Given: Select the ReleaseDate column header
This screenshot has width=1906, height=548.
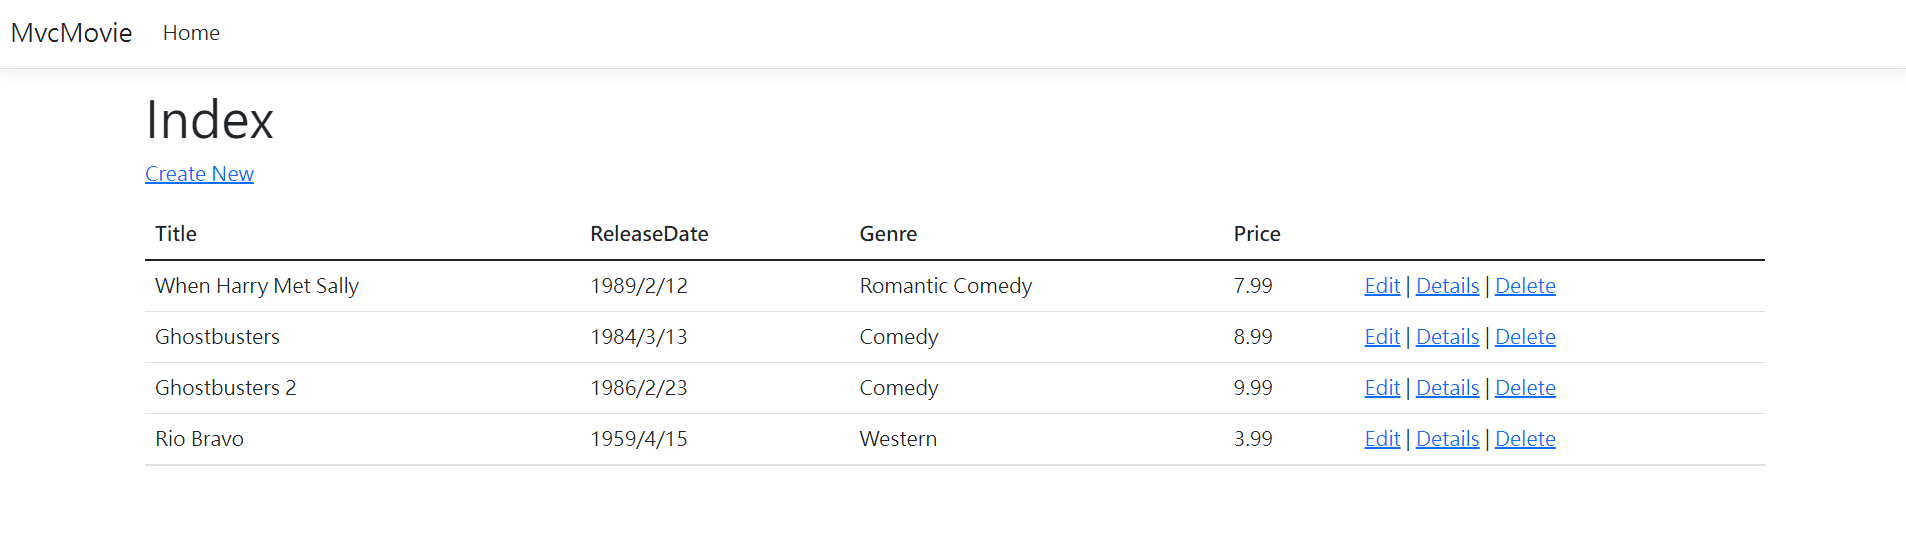Looking at the screenshot, I should pos(649,234).
